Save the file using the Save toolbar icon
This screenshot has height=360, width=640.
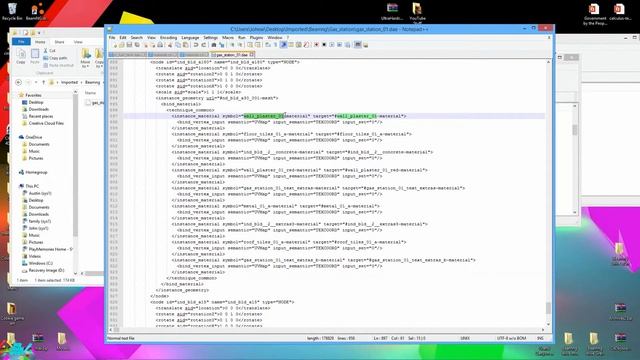click(129, 45)
